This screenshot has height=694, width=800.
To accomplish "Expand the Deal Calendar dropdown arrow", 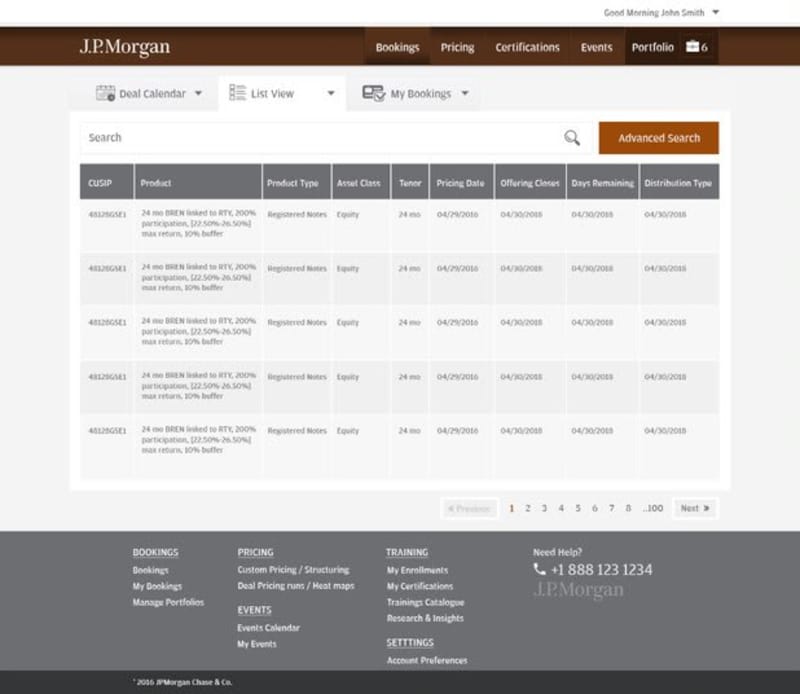I will pos(198,93).
